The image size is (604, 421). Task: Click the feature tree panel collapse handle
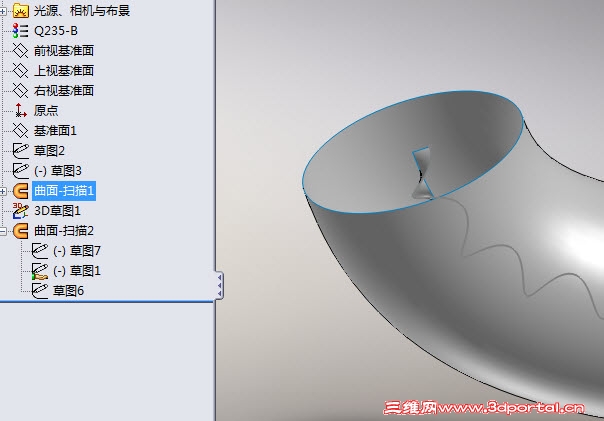click(x=219, y=285)
